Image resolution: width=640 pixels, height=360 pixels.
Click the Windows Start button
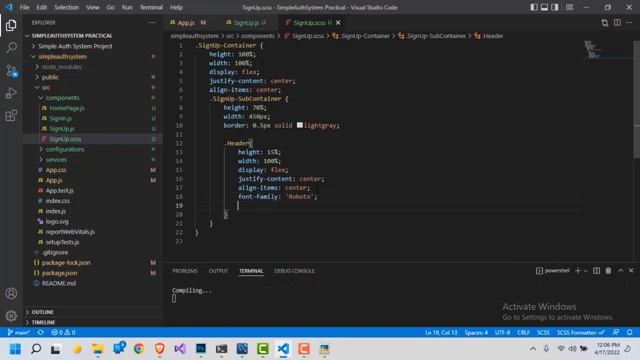(15, 349)
